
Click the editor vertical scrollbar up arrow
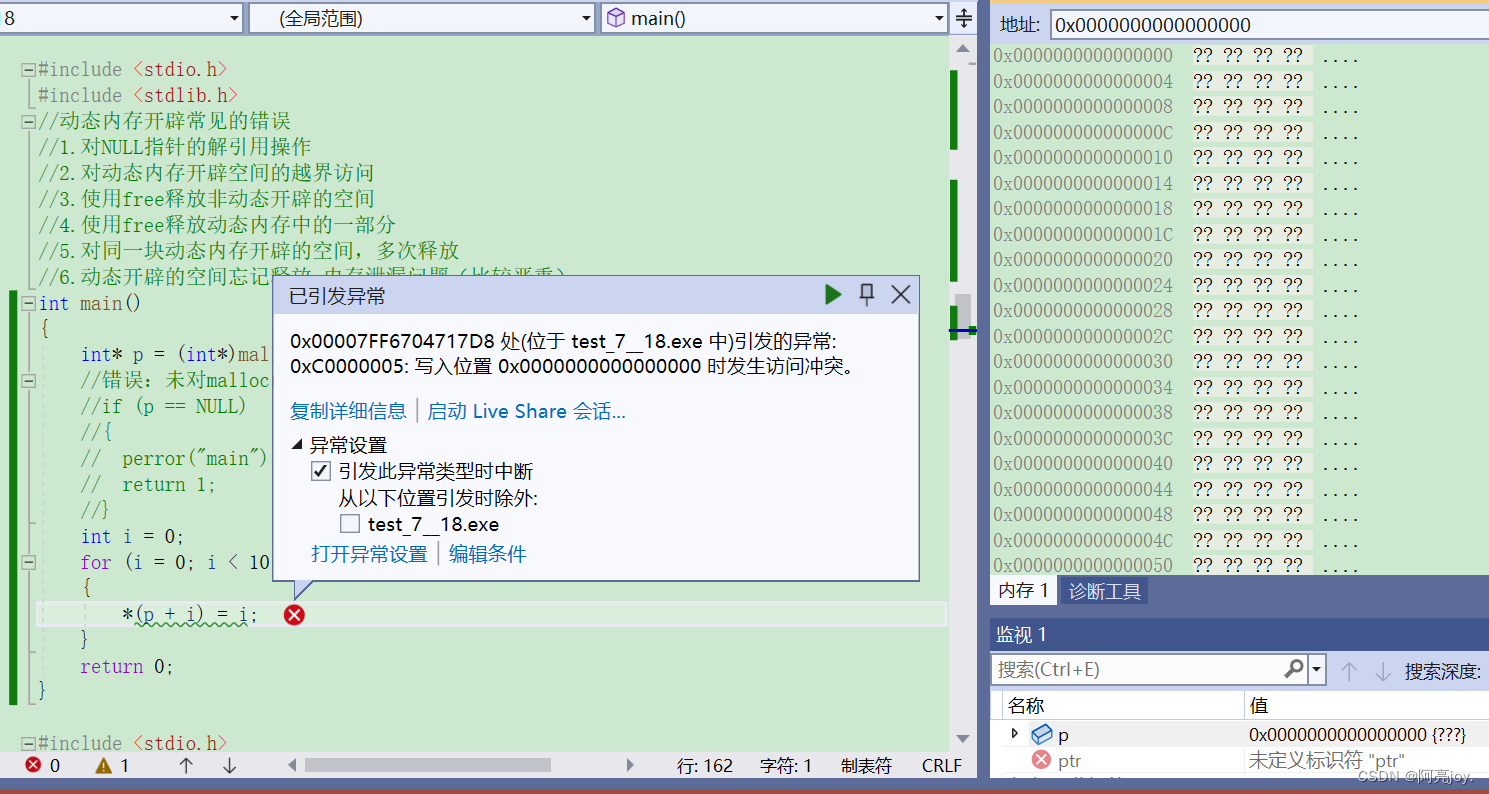pos(963,49)
